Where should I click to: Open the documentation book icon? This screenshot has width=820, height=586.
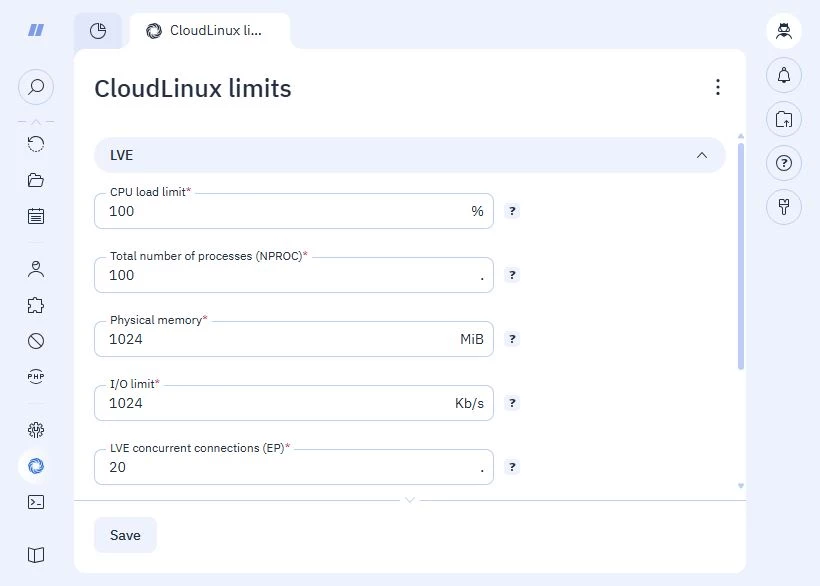(36, 555)
